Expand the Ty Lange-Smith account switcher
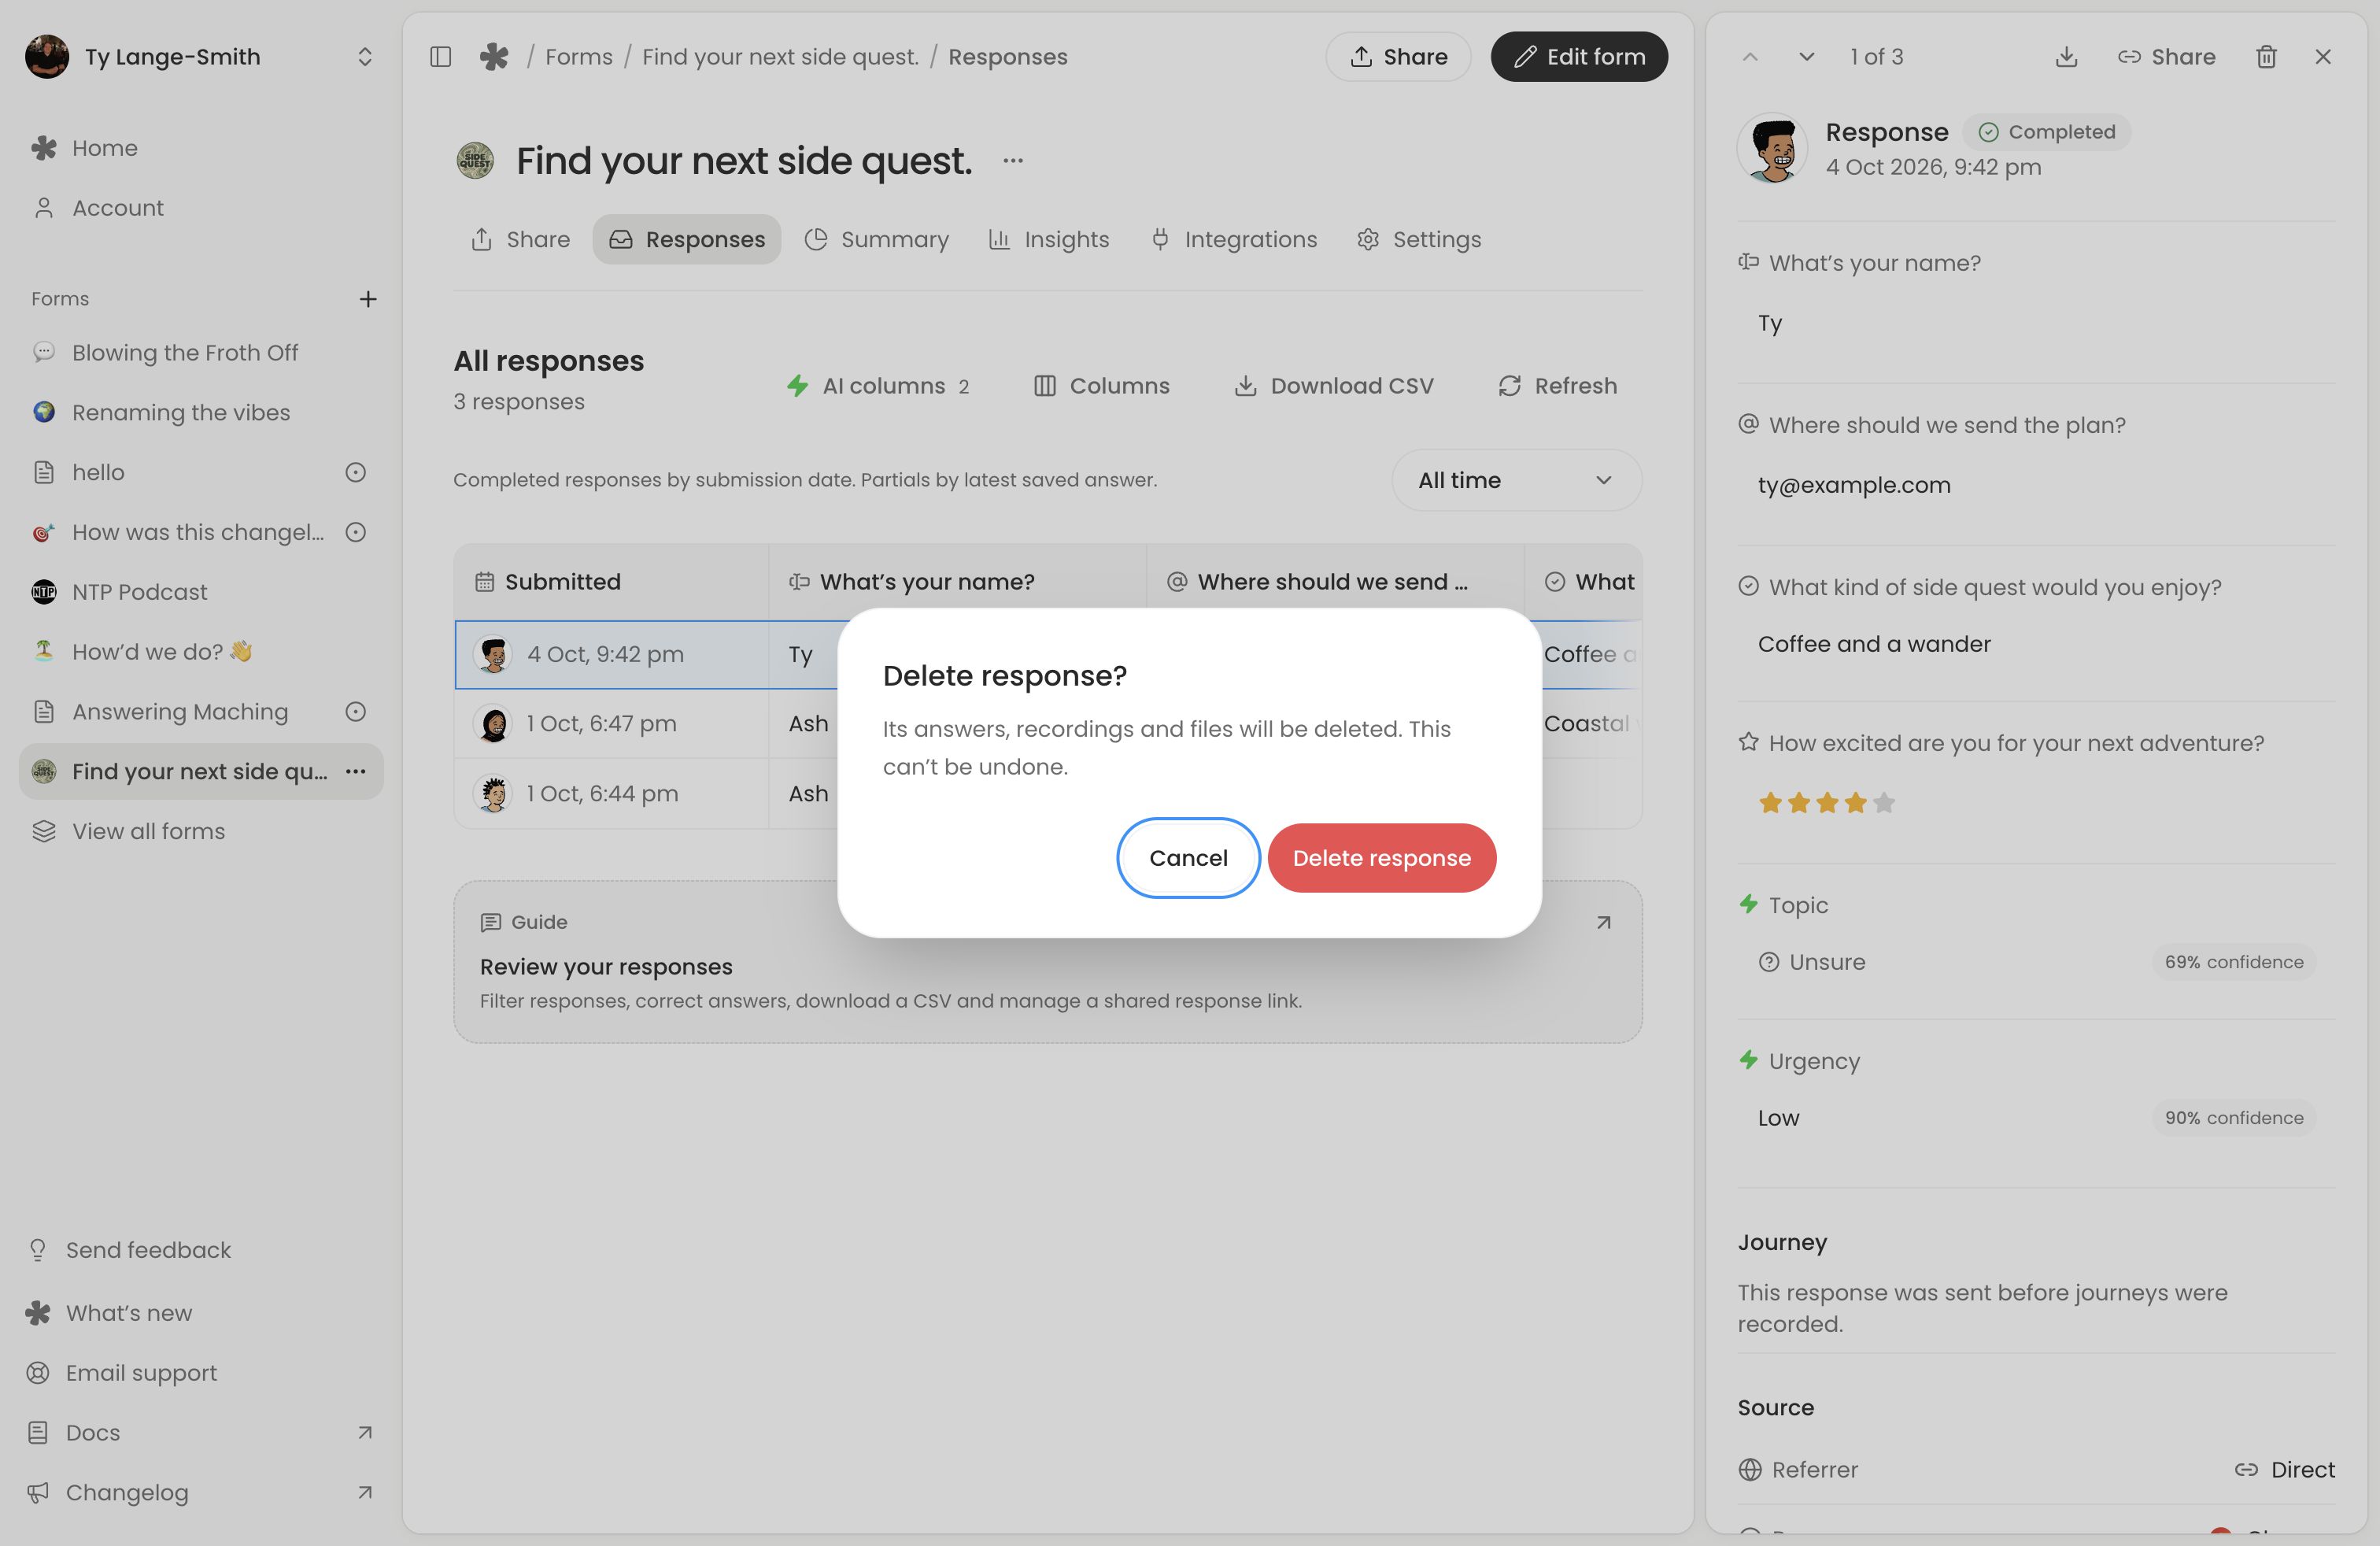Viewport: 2380px width, 1546px height. coord(200,57)
